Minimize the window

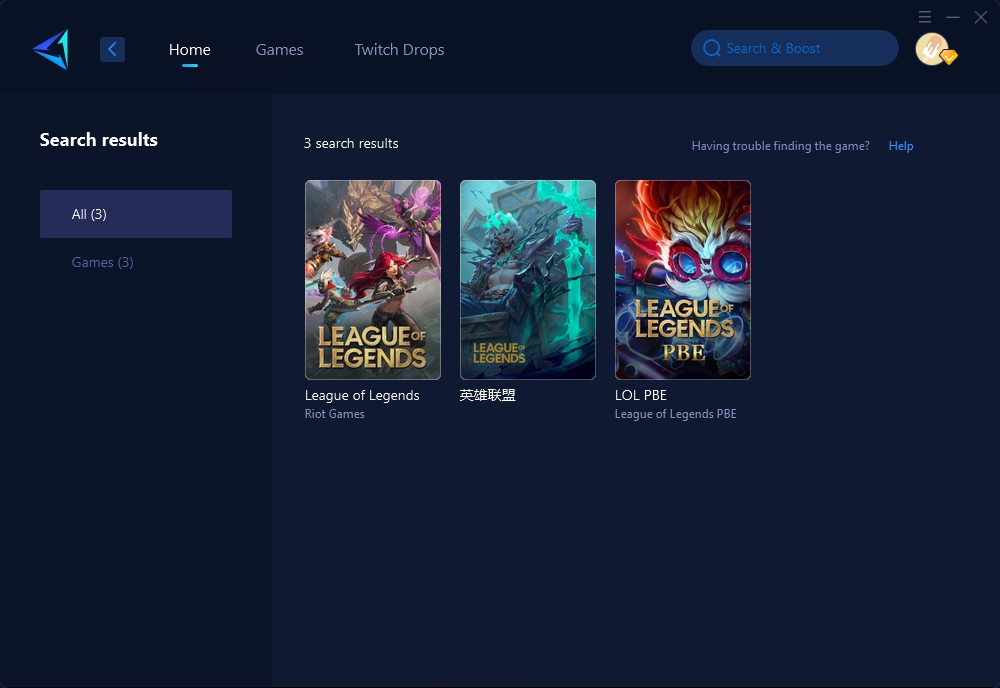(953, 17)
